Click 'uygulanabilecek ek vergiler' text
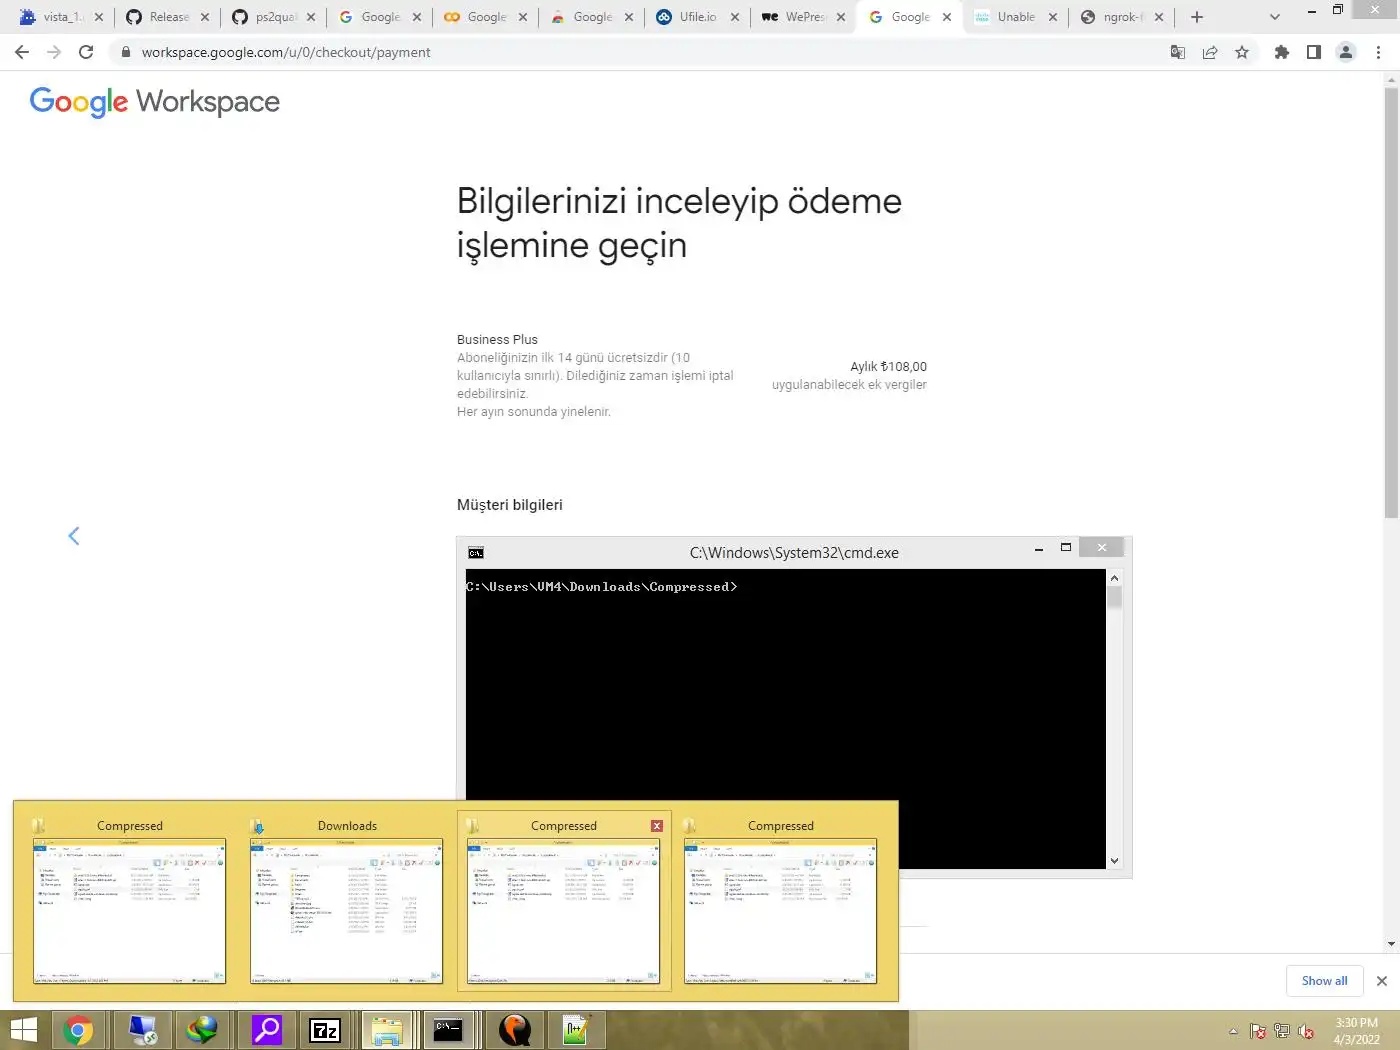 click(x=849, y=384)
